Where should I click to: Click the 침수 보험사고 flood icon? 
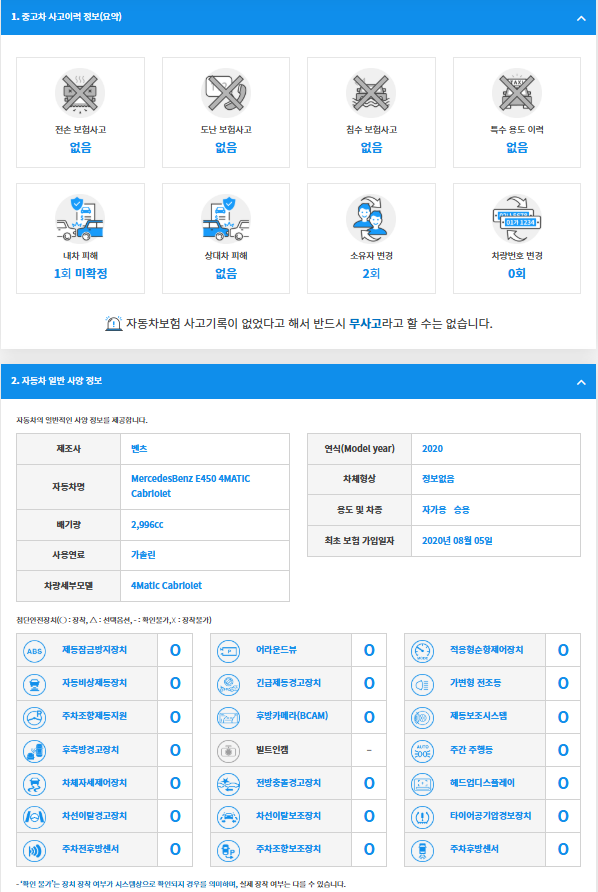tap(371, 93)
